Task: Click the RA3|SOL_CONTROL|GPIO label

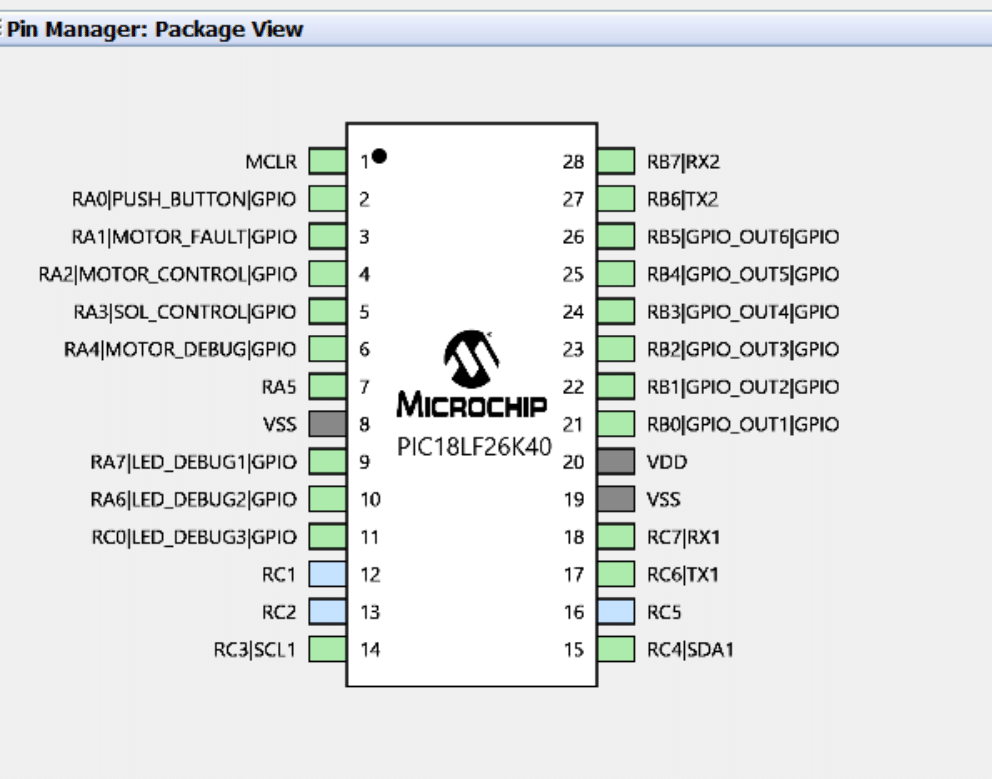Action: click(185, 312)
